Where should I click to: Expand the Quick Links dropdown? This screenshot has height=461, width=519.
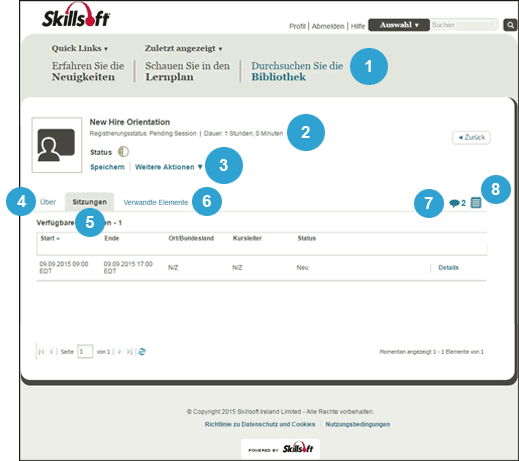tap(79, 48)
